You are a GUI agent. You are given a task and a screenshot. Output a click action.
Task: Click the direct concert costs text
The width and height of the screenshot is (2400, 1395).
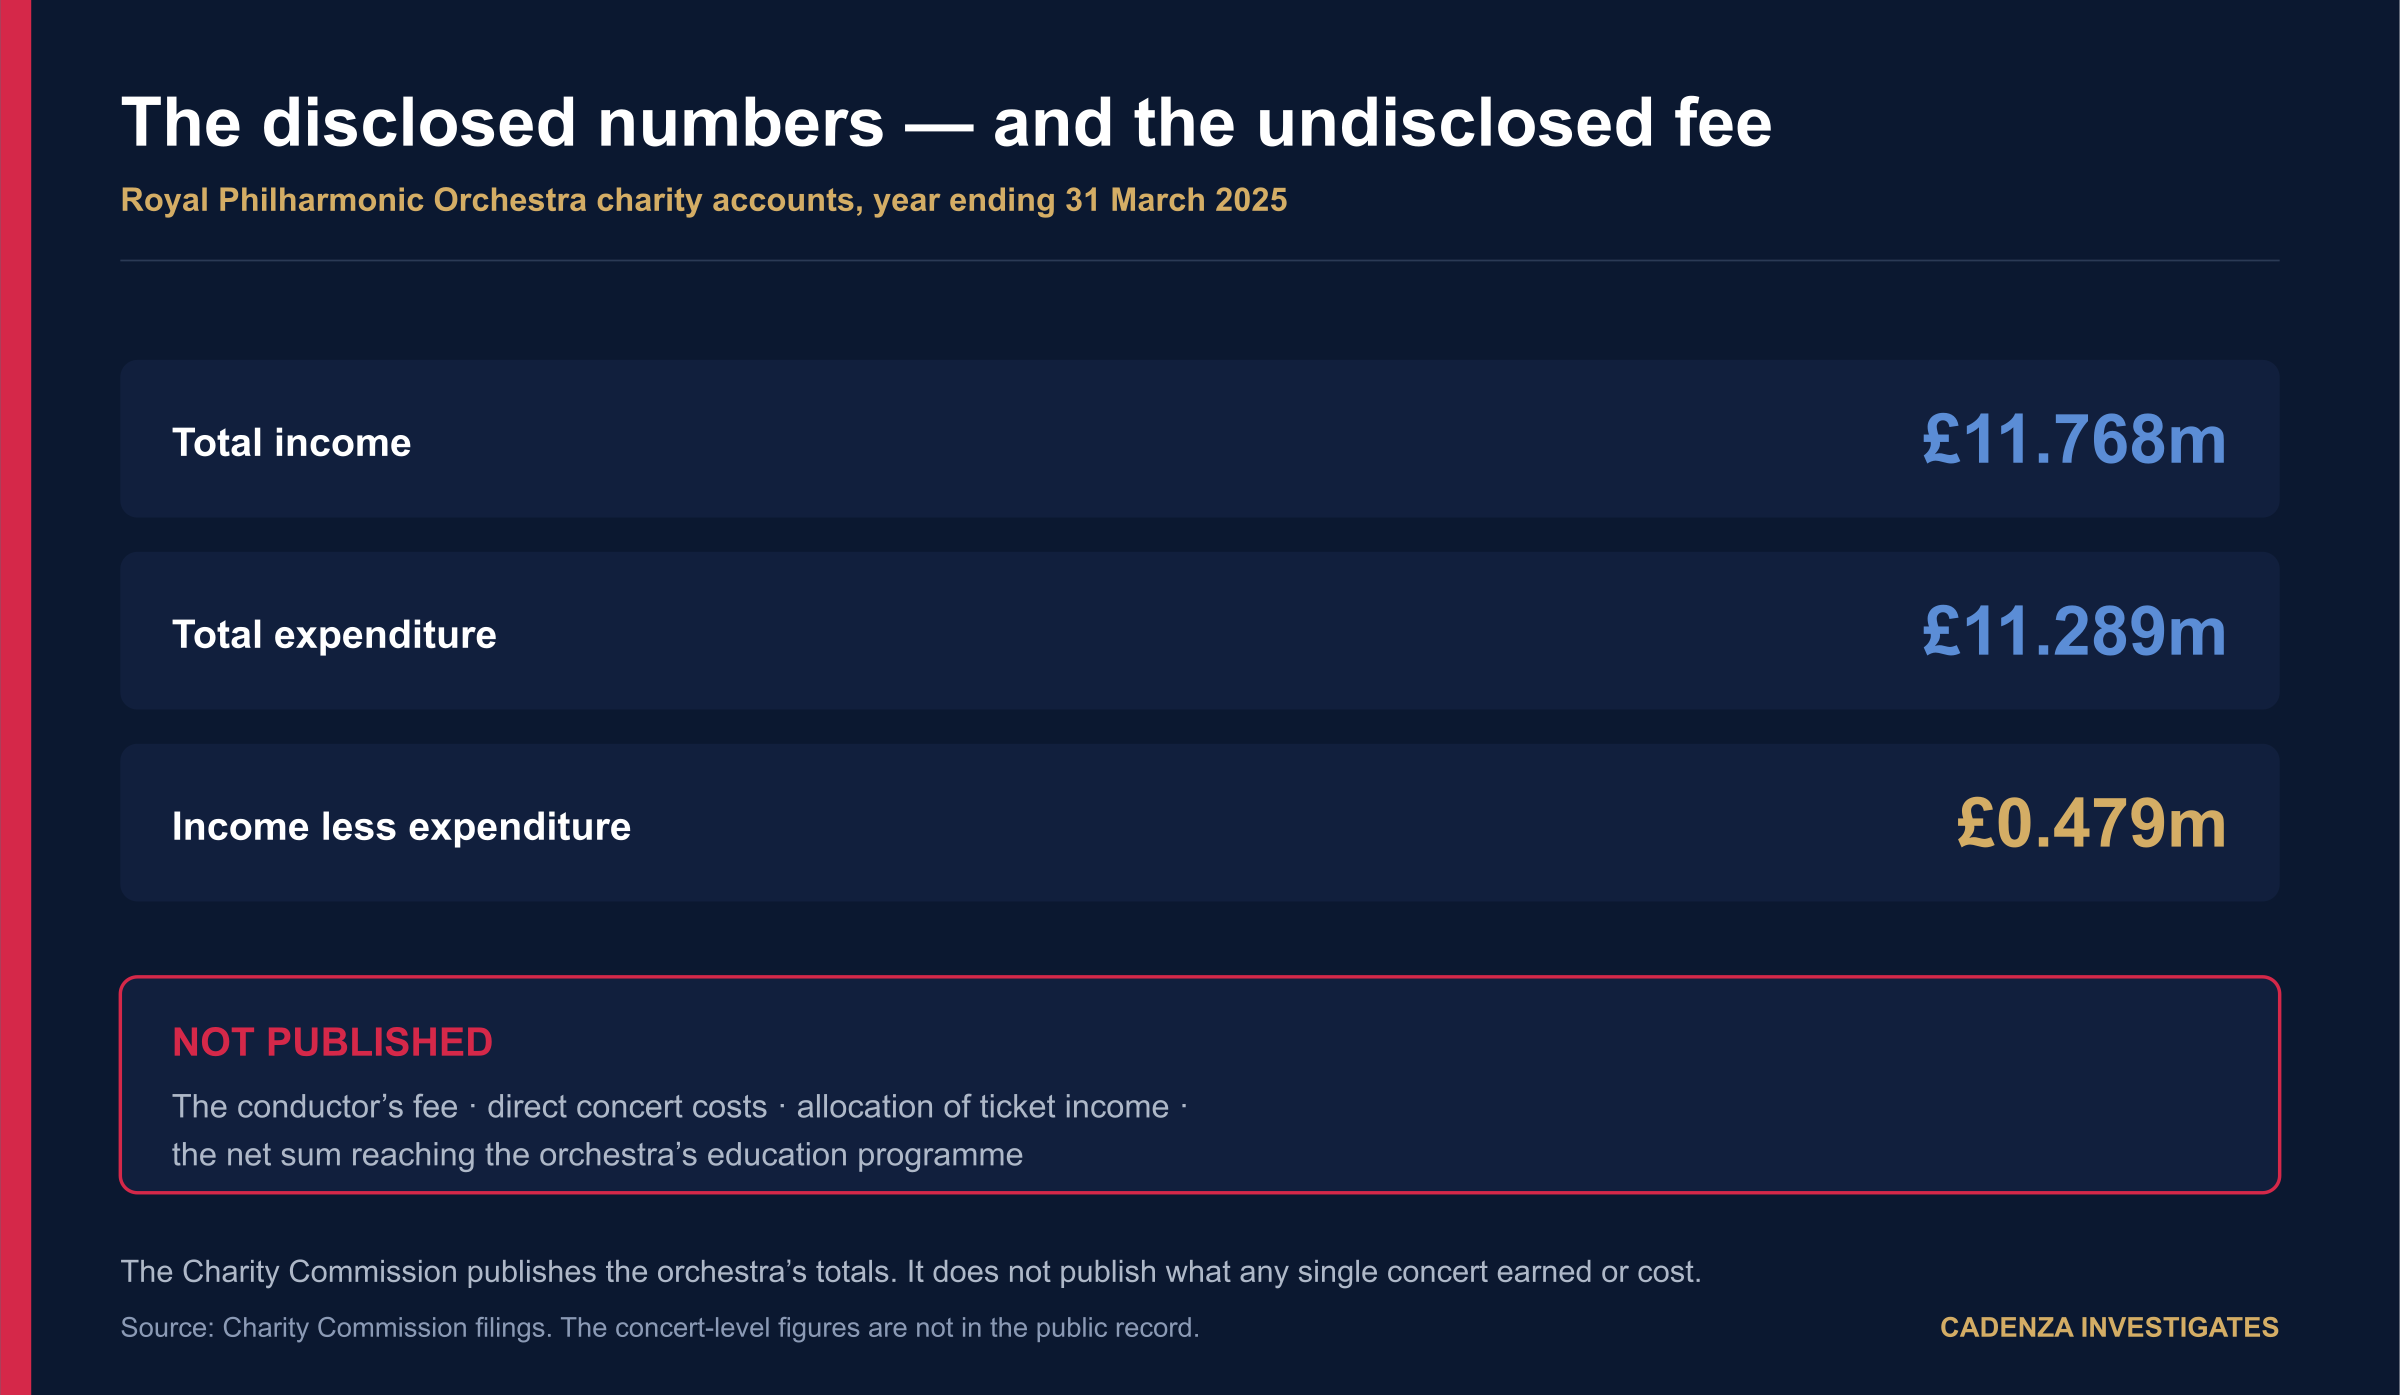tap(627, 1106)
